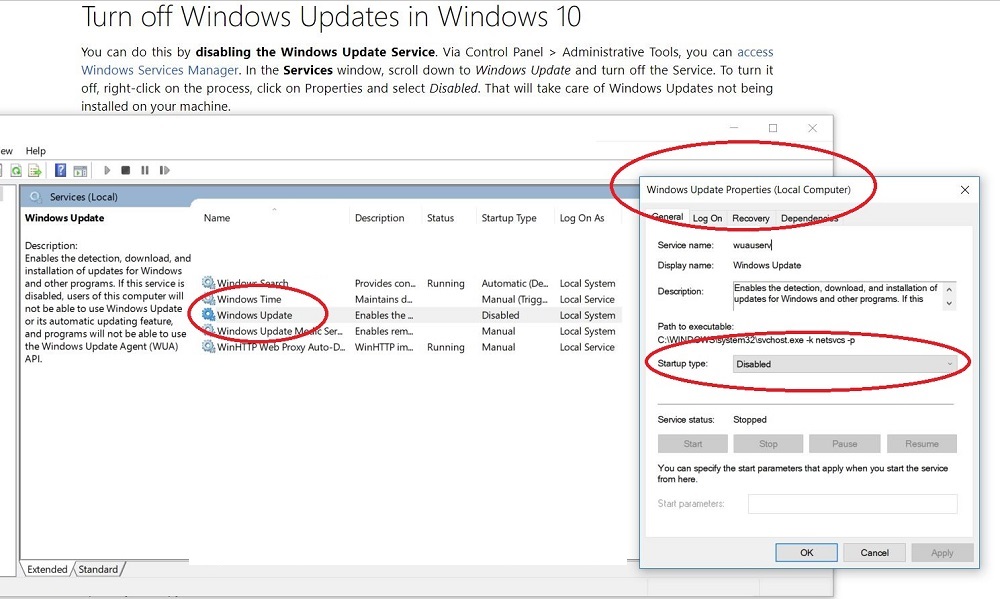This screenshot has height=599, width=1000.
Task: Click OK in the Properties dialog
Action: [807, 552]
